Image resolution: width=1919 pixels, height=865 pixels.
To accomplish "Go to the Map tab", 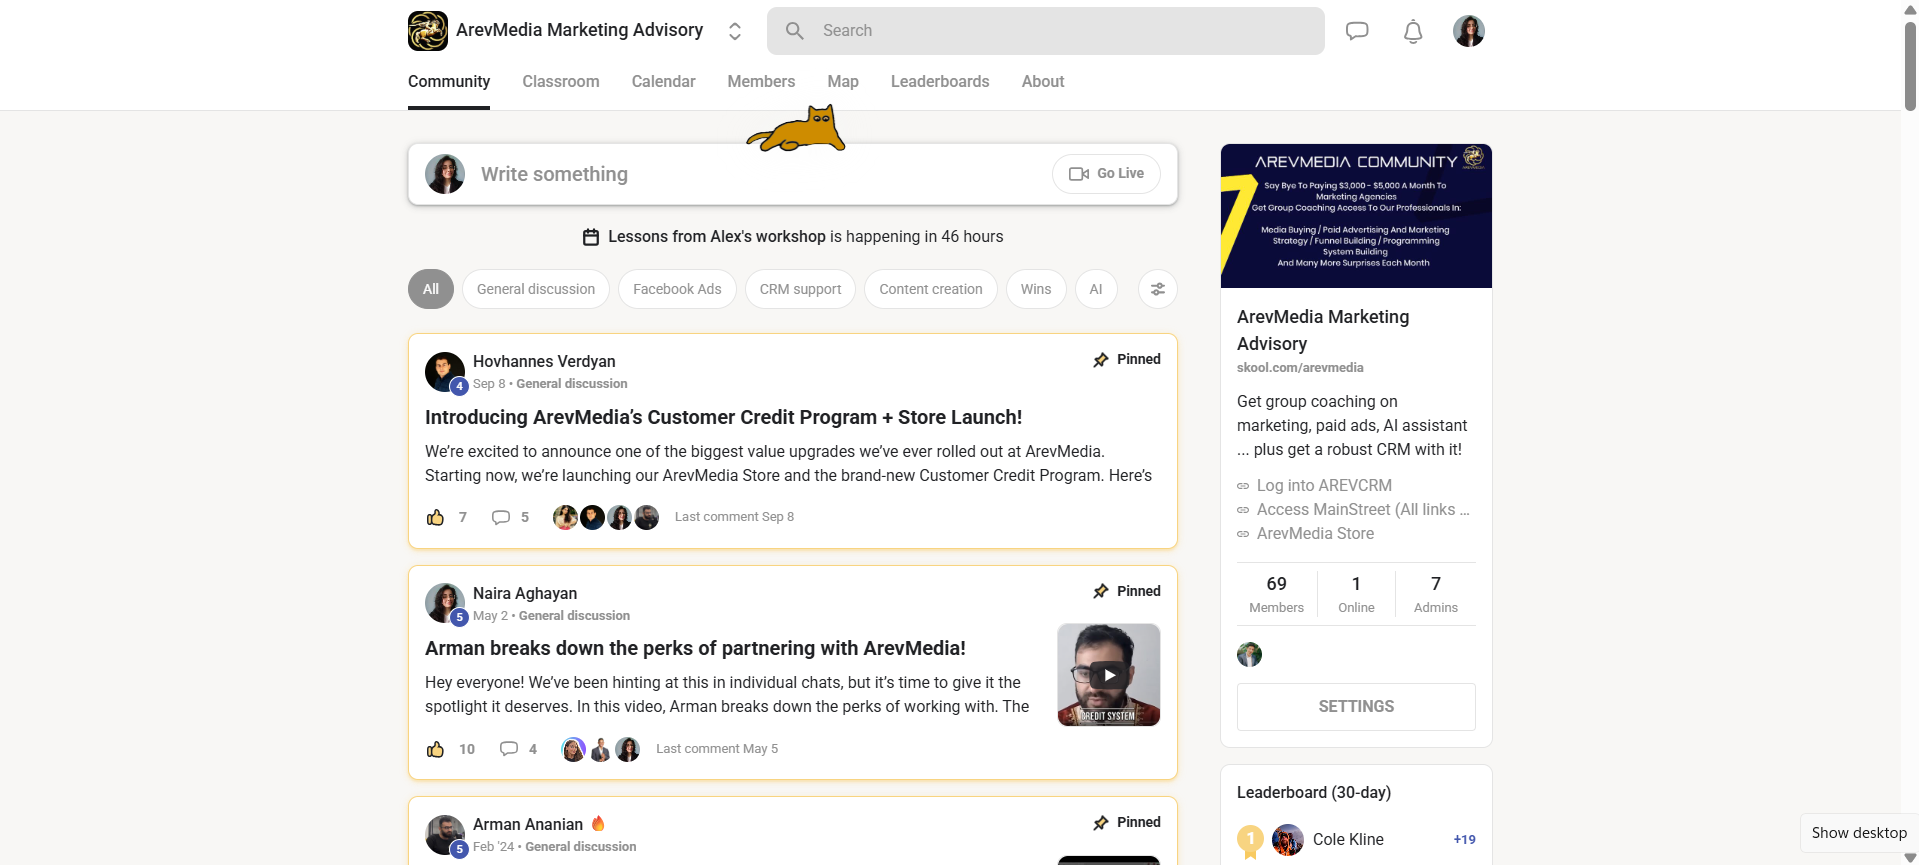I will (x=843, y=82).
